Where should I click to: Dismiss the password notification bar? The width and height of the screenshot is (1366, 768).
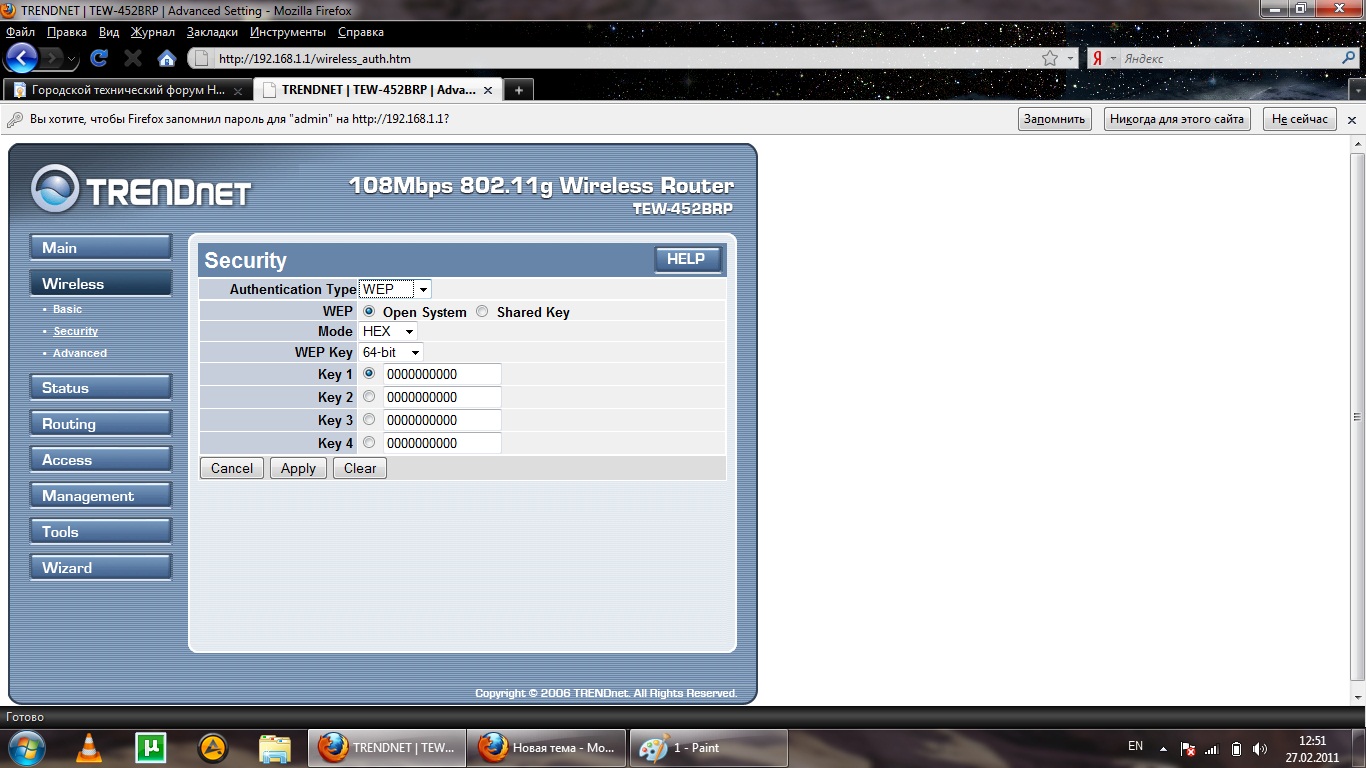1352,119
